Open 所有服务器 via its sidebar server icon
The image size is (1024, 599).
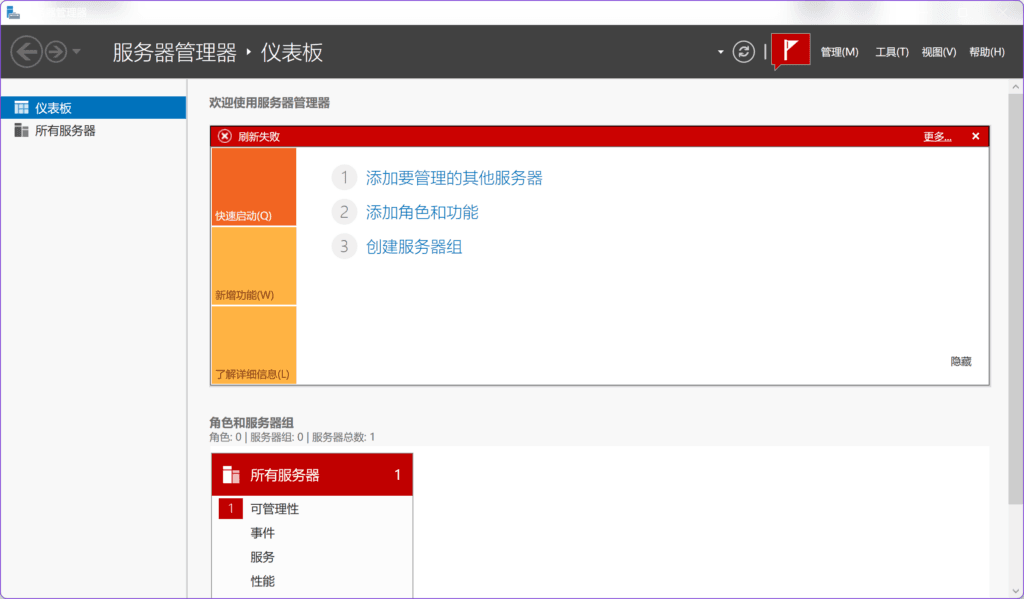point(20,130)
